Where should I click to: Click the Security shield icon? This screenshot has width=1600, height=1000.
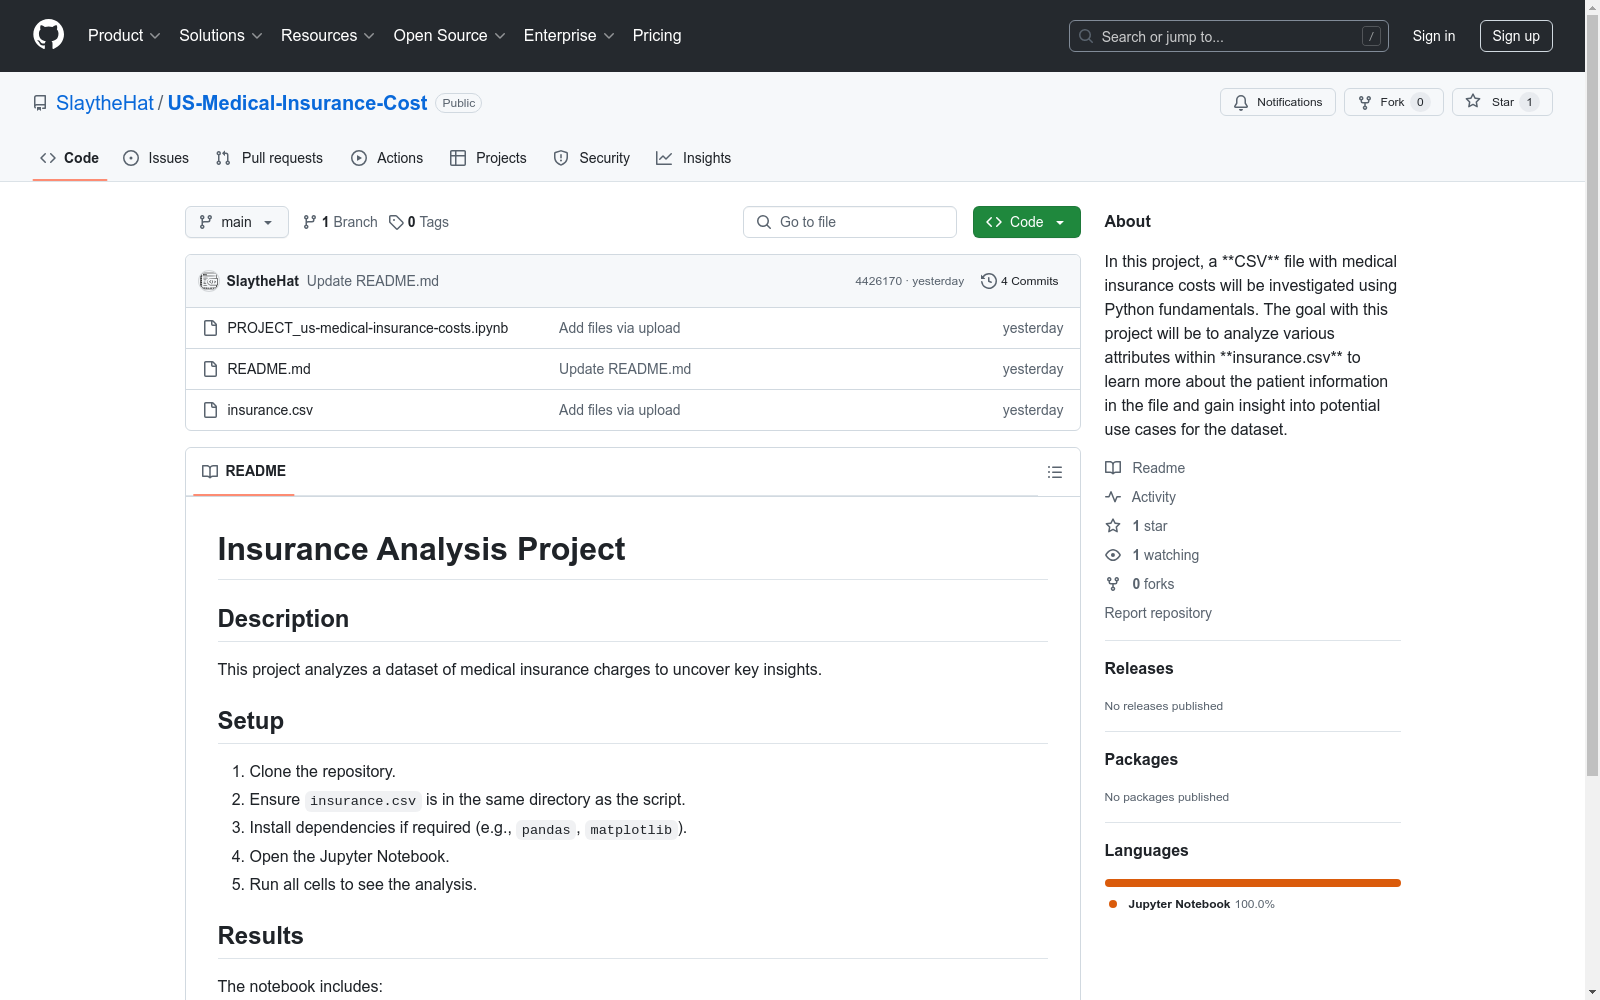click(x=561, y=158)
